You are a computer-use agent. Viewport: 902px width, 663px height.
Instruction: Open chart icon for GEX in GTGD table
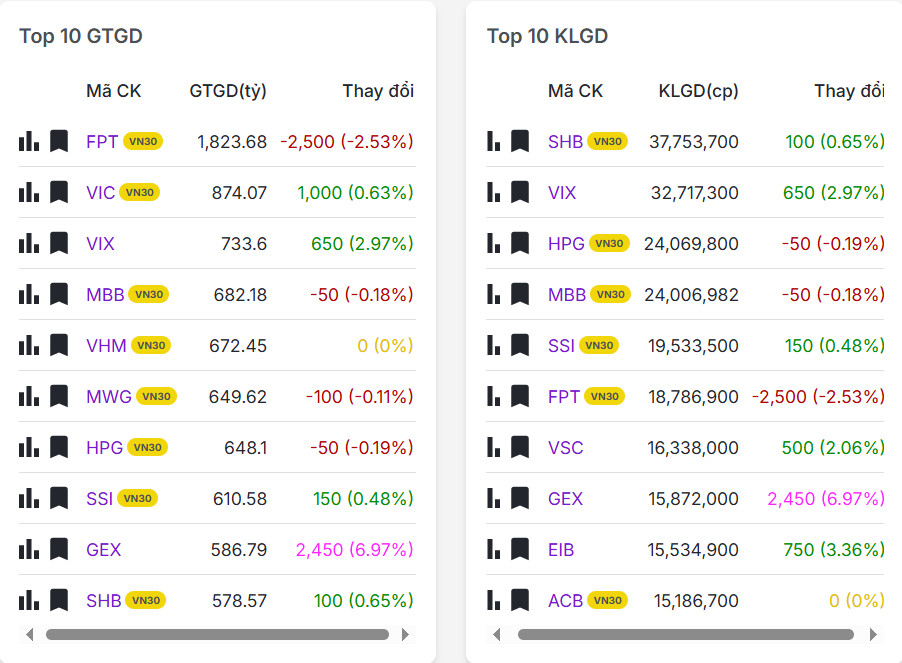click(x=29, y=549)
